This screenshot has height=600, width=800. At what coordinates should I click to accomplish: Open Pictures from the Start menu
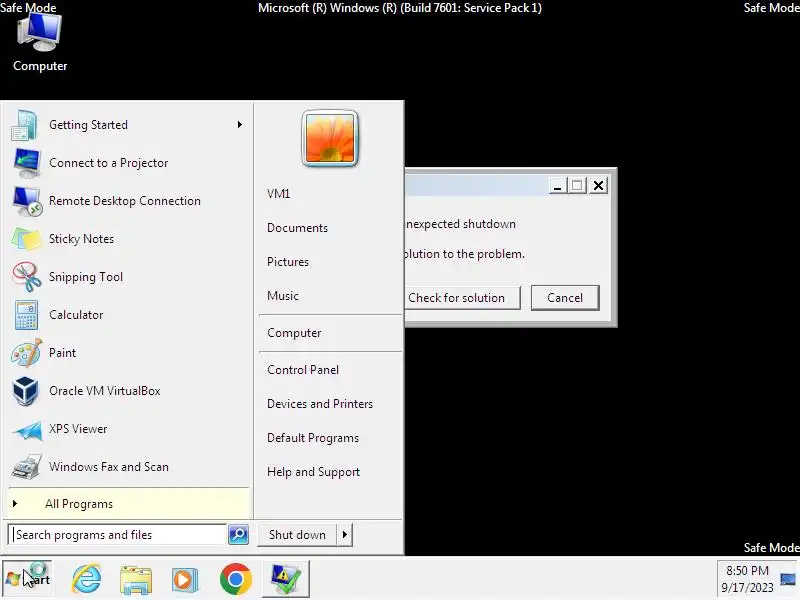[x=288, y=262]
